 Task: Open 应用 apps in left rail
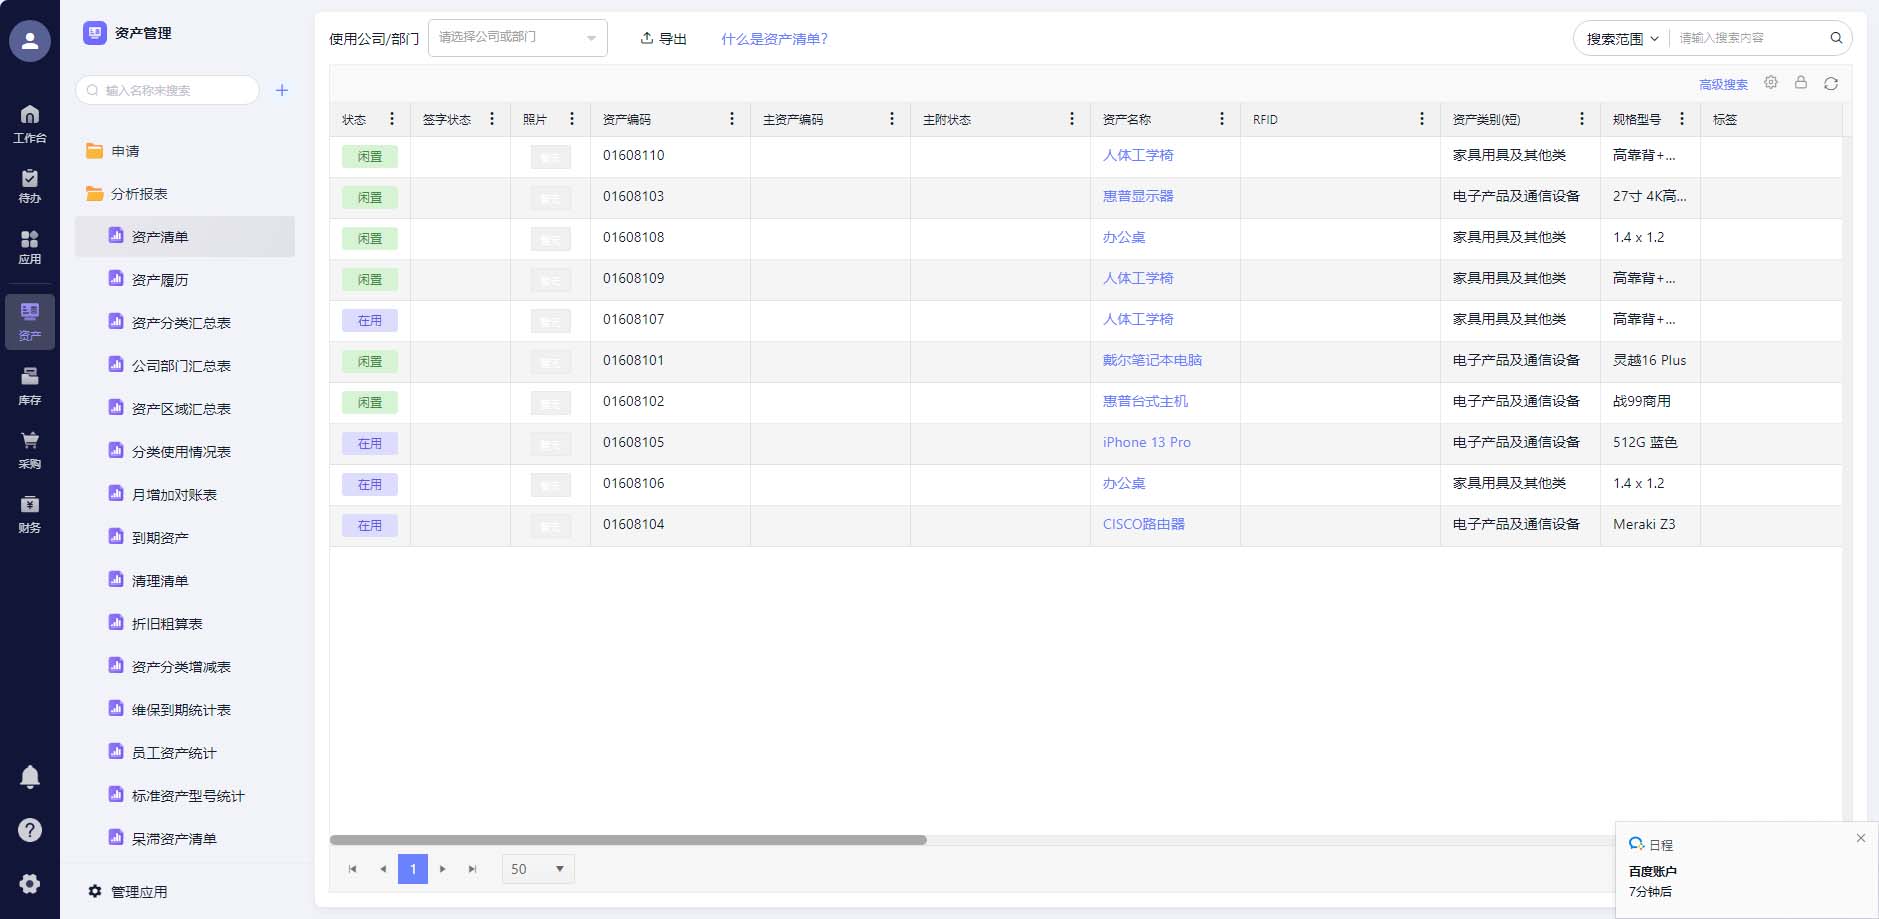tap(30, 246)
